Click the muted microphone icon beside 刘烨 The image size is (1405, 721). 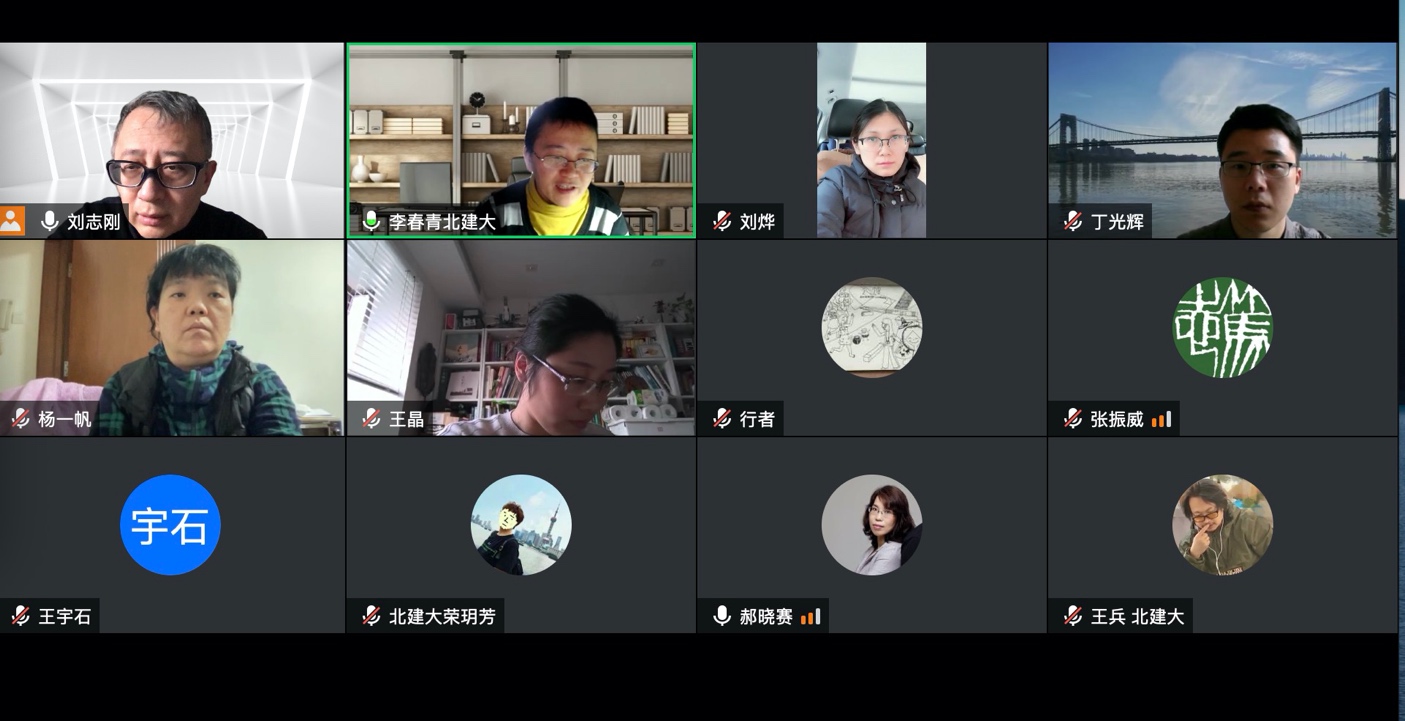(x=722, y=221)
